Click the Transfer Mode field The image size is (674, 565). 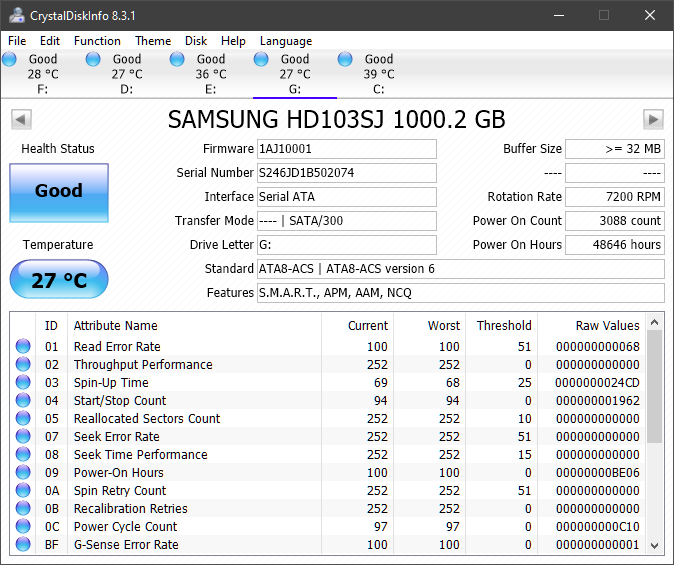(x=347, y=221)
